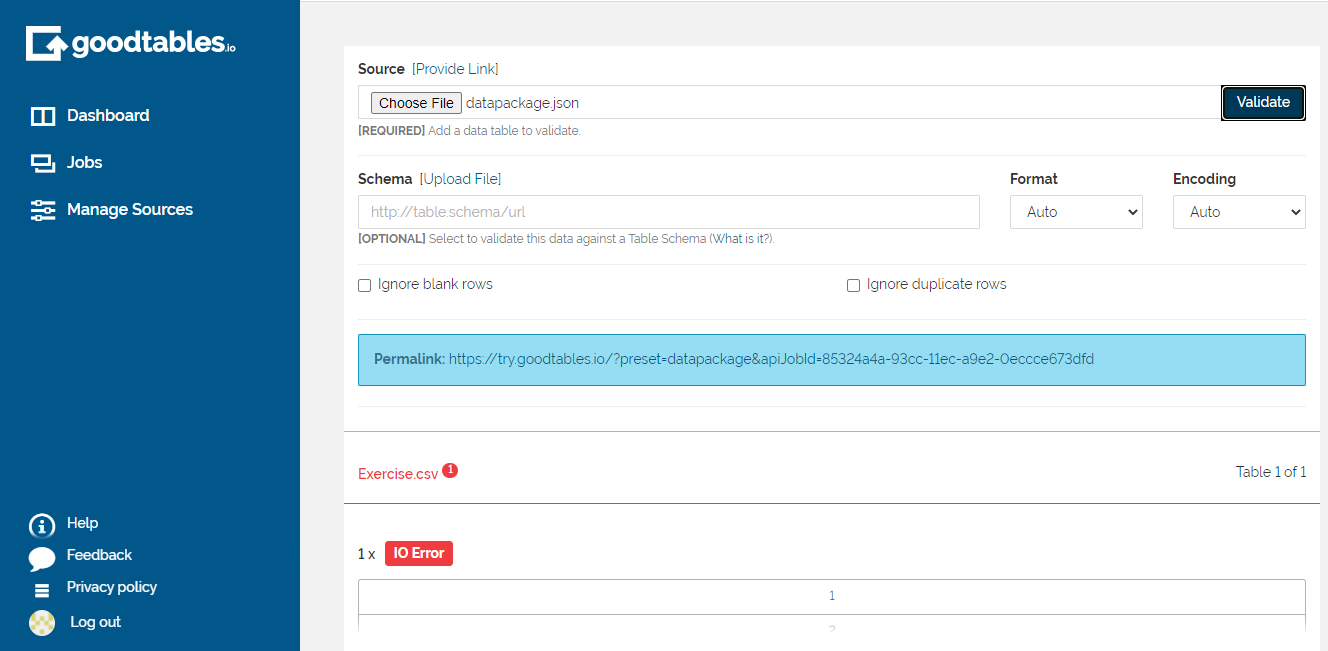Click the IO Error label
The height and width of the screenshot is (651, 1328).
pyautogui.click(x=419, y=553)
